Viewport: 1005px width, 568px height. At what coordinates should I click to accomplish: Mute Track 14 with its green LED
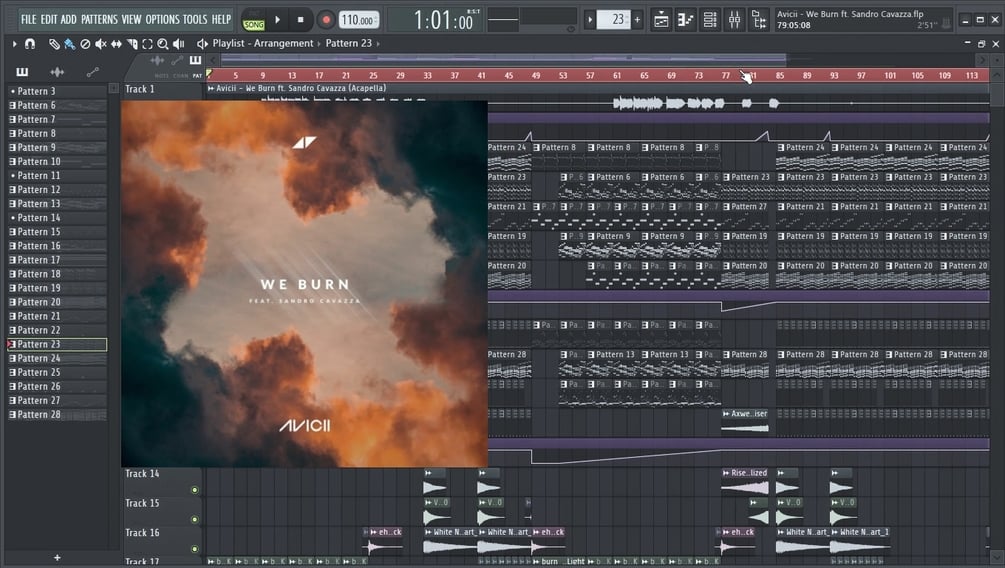pos(195,490)
